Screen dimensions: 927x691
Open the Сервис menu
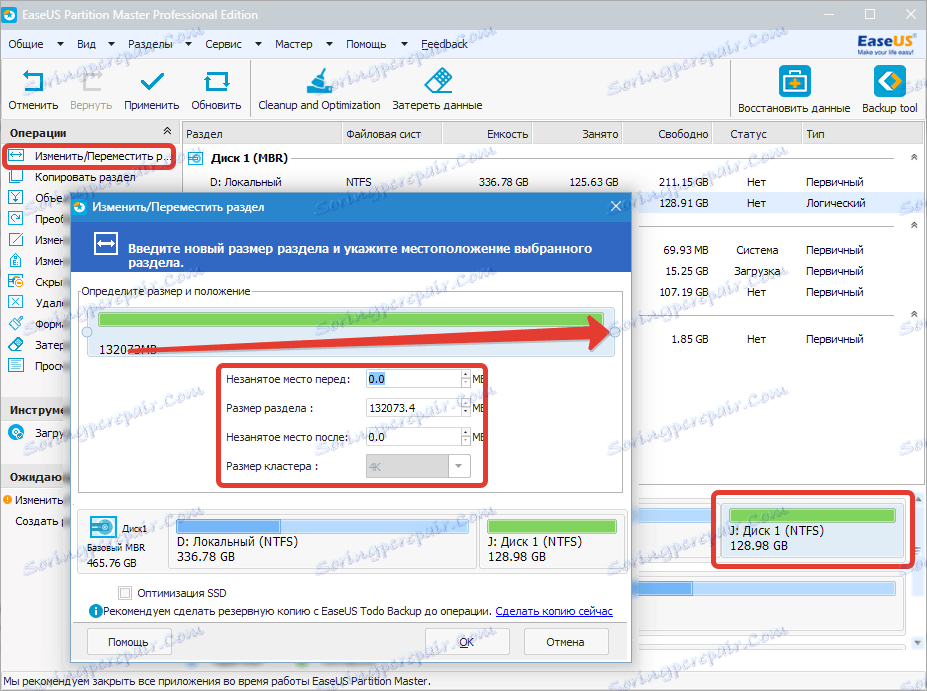click(x=223, y=44)
